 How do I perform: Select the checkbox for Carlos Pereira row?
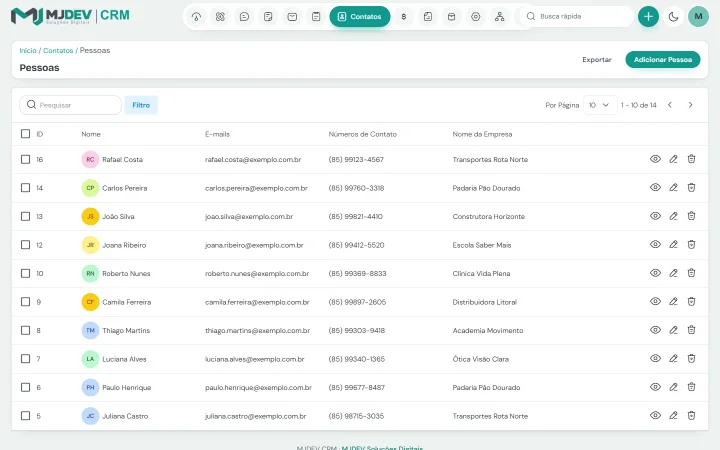(x=25, y=188)
